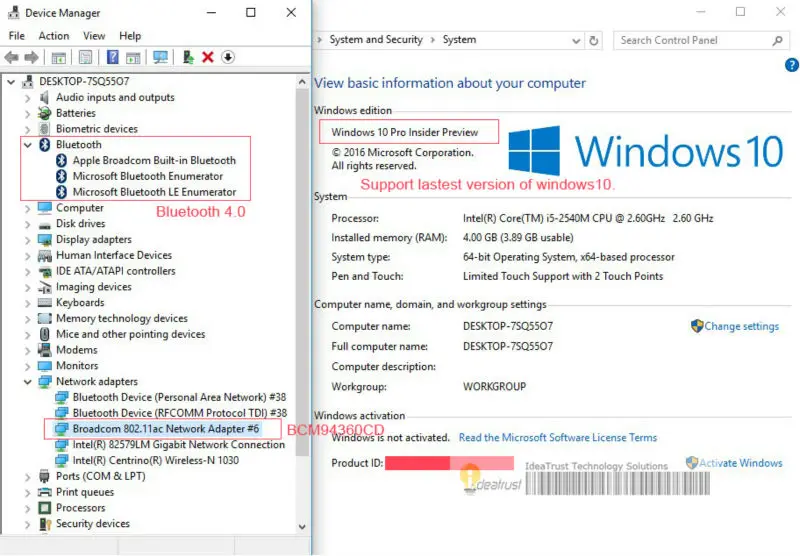Open the File menu
The height and width of the screenshot is (556, 800).
[16, 36]
